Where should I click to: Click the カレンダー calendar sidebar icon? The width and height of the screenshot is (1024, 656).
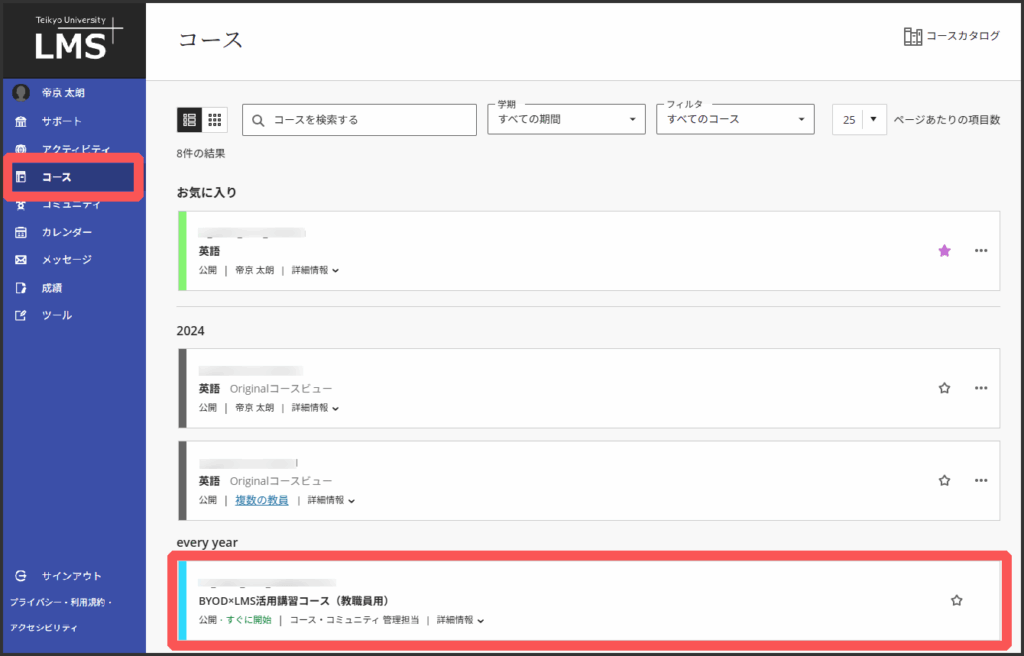[21, 232]
